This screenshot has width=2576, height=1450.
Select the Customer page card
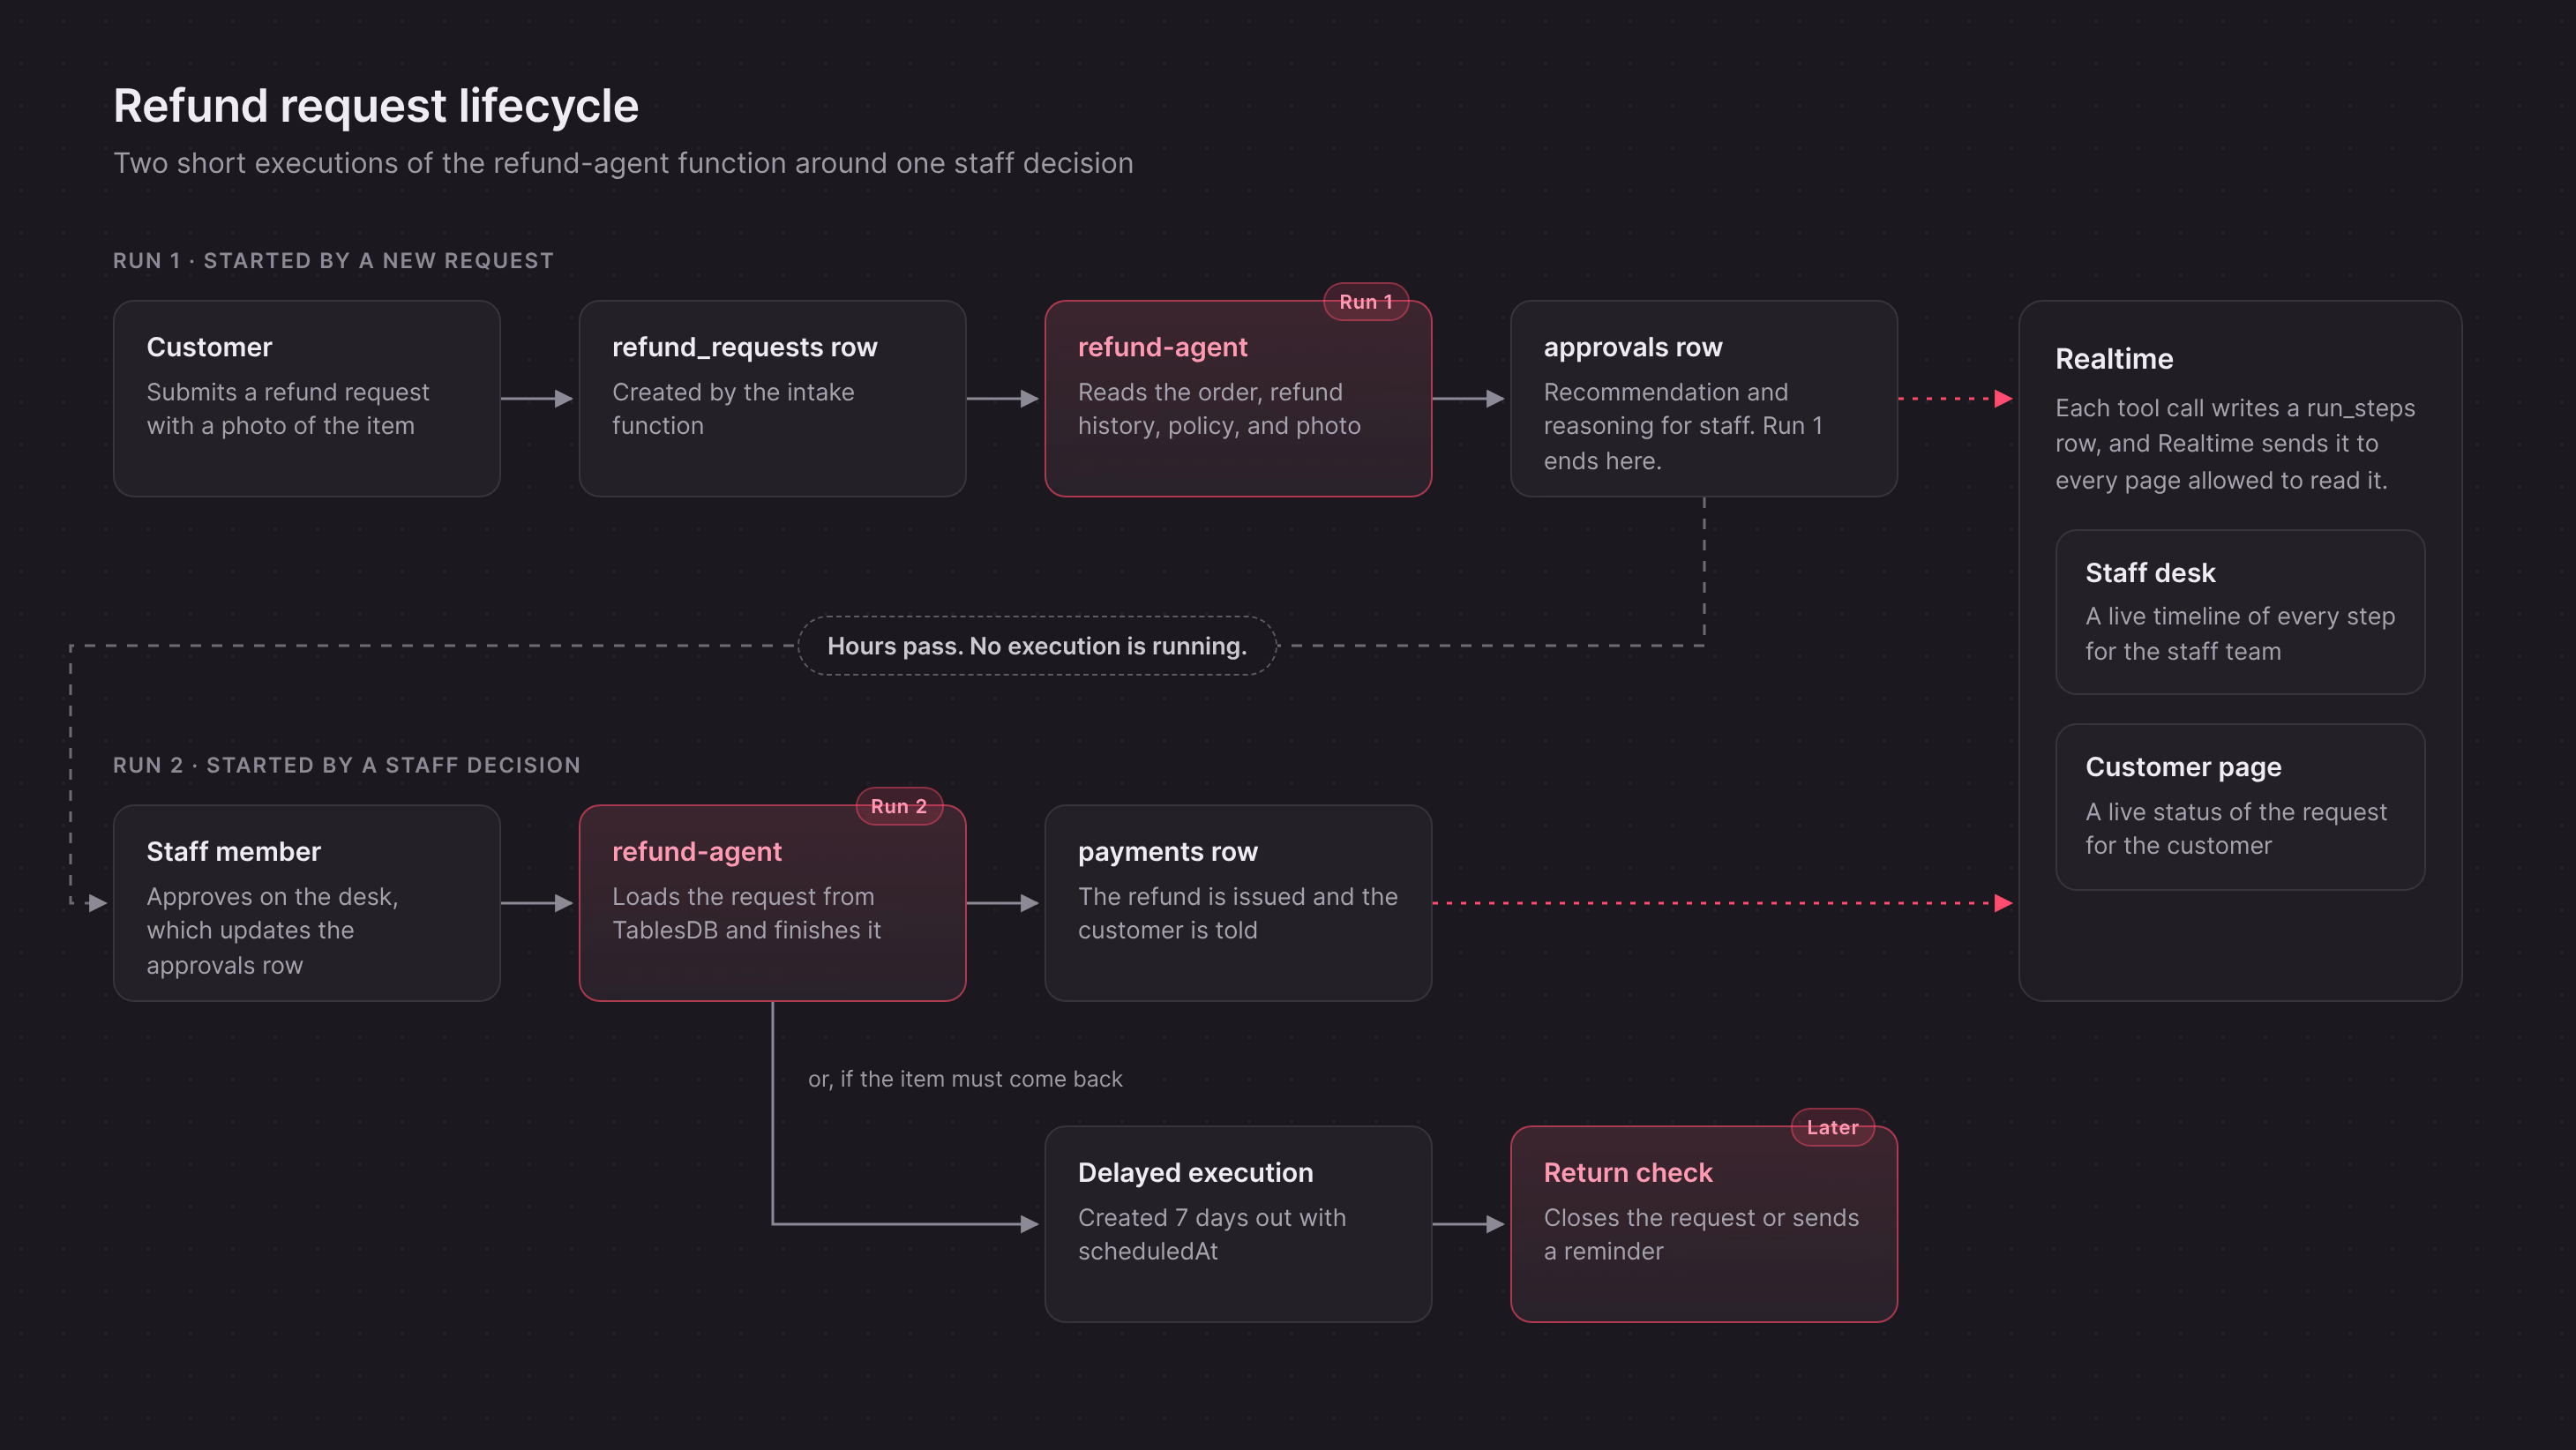(2240, 807)
